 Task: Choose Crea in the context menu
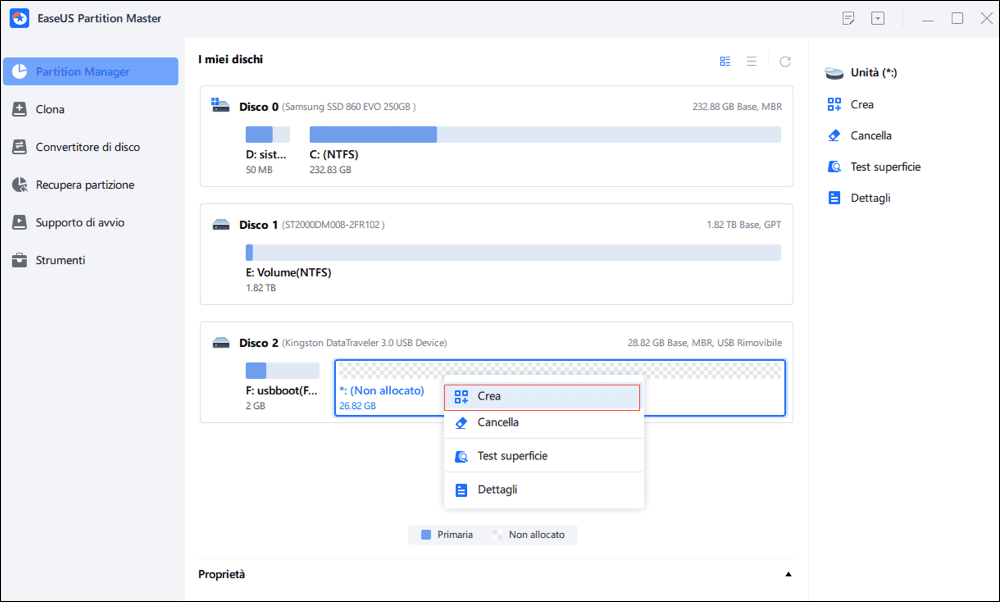click(x=542, y=397)
